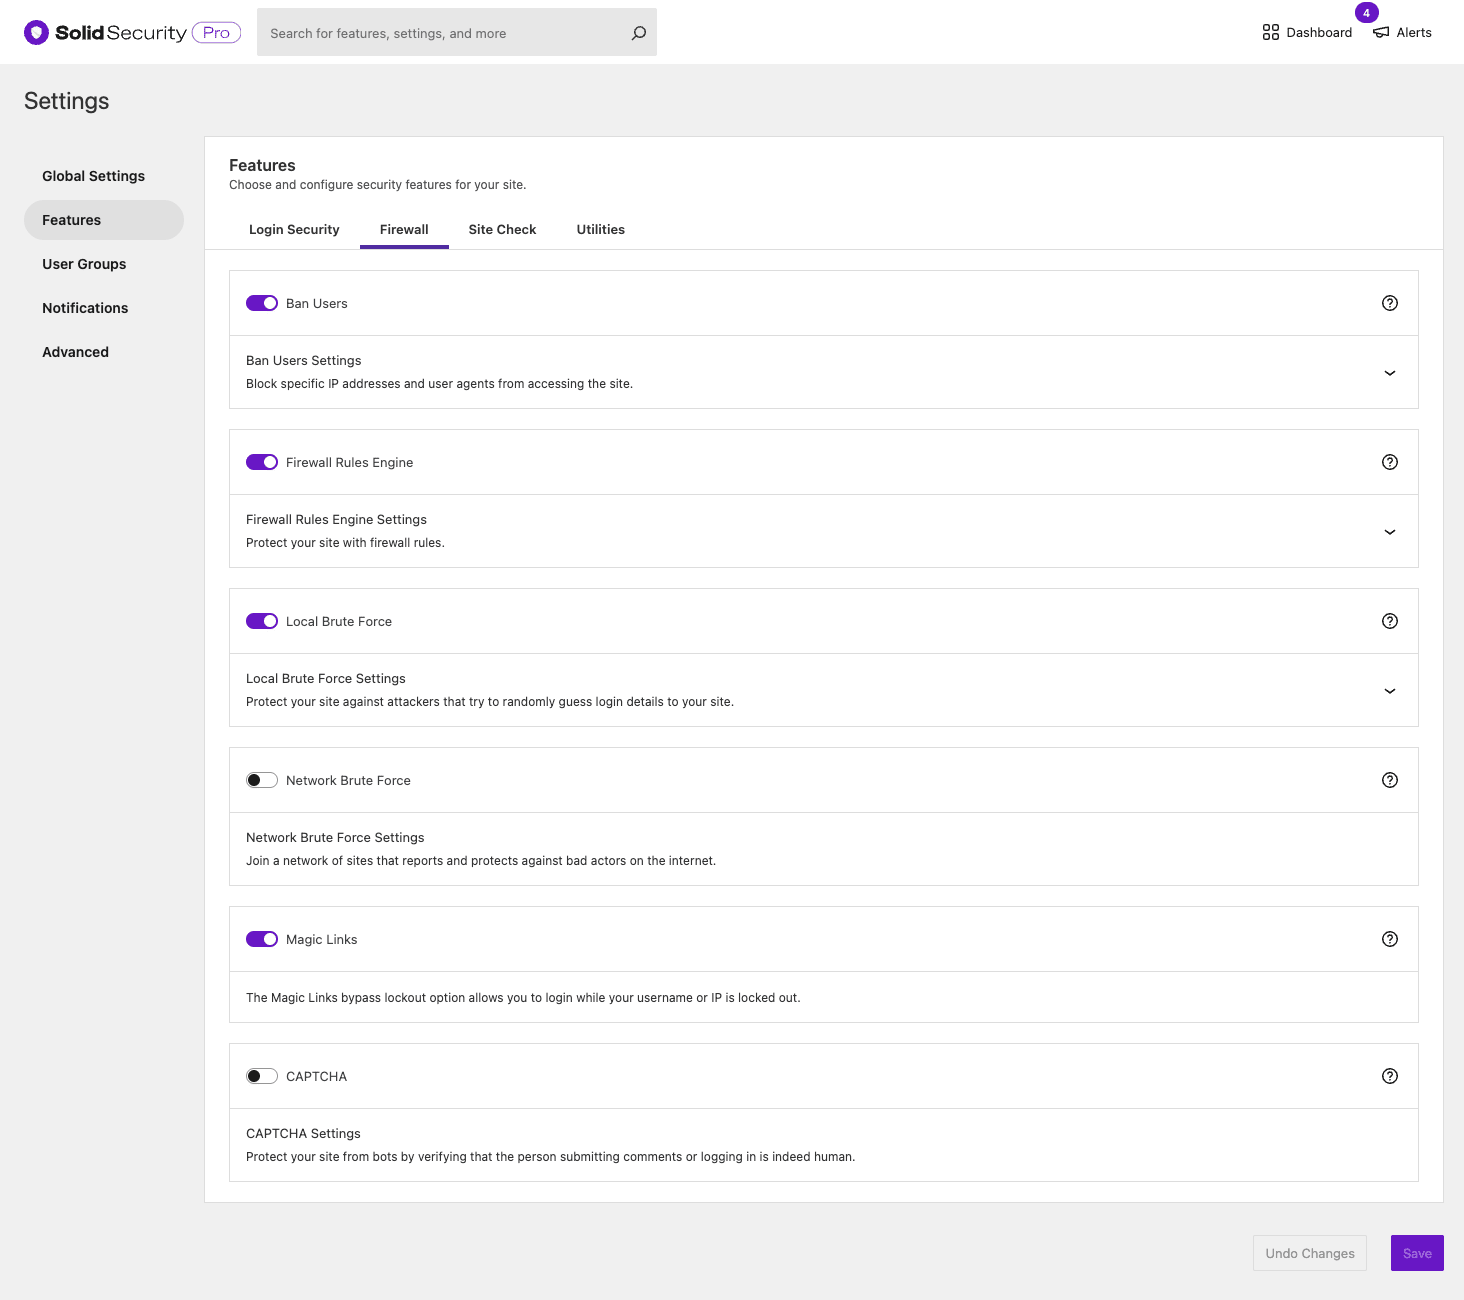Open help for Local Brute Force
The height and width of the screenshot is (1300, 1464).
pyautogui.click(x=1390, y=621)
